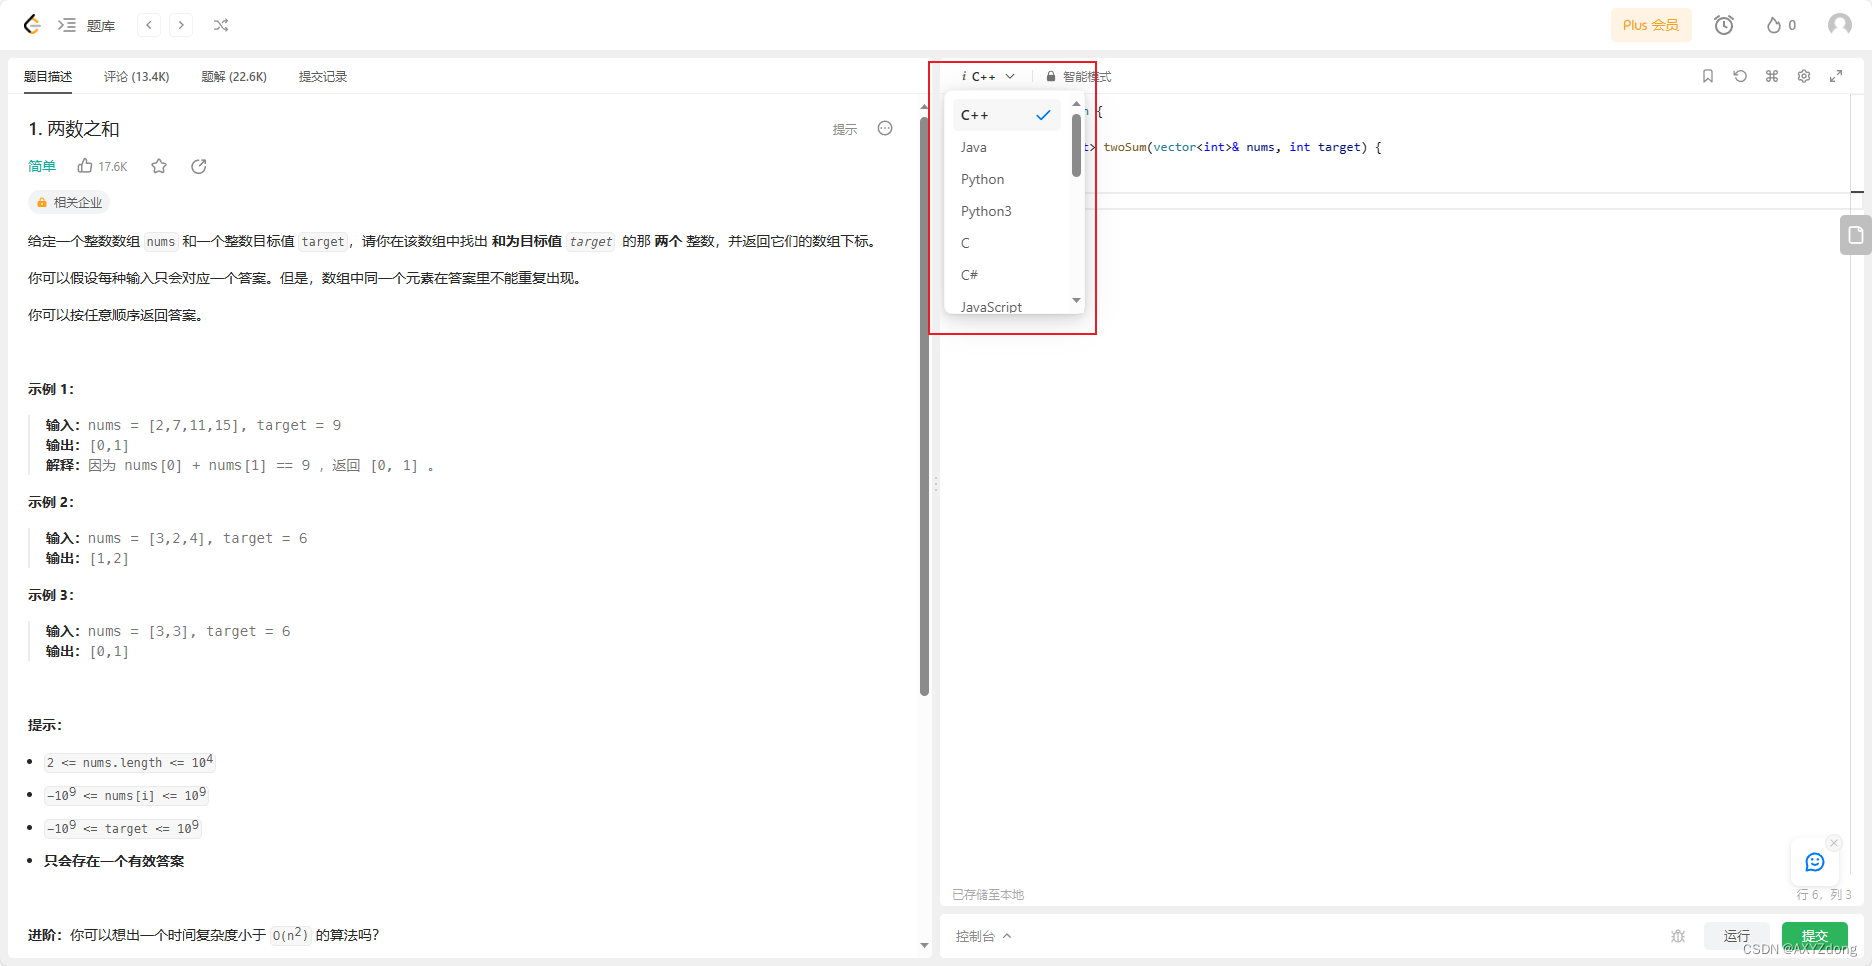Click the smart mode lock icon
The width and height of the screenshot is (1872, 966).
click(1051, 76)
